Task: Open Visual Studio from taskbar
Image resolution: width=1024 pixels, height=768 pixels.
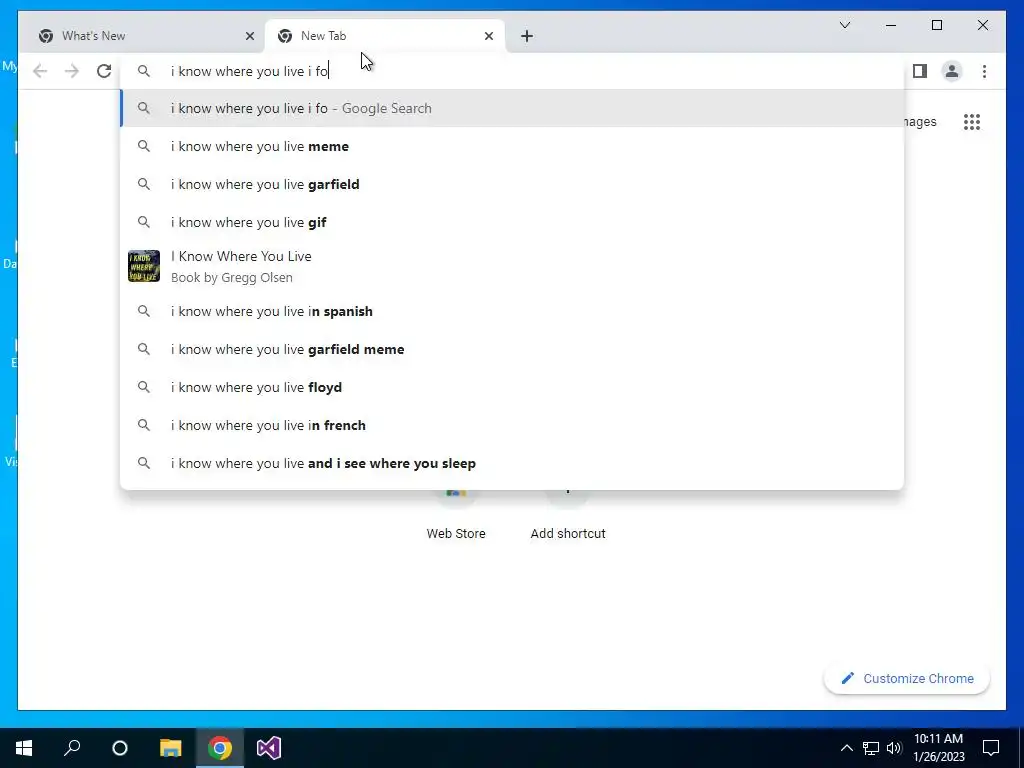Action: pyautogui.click(x=268, y=748)
